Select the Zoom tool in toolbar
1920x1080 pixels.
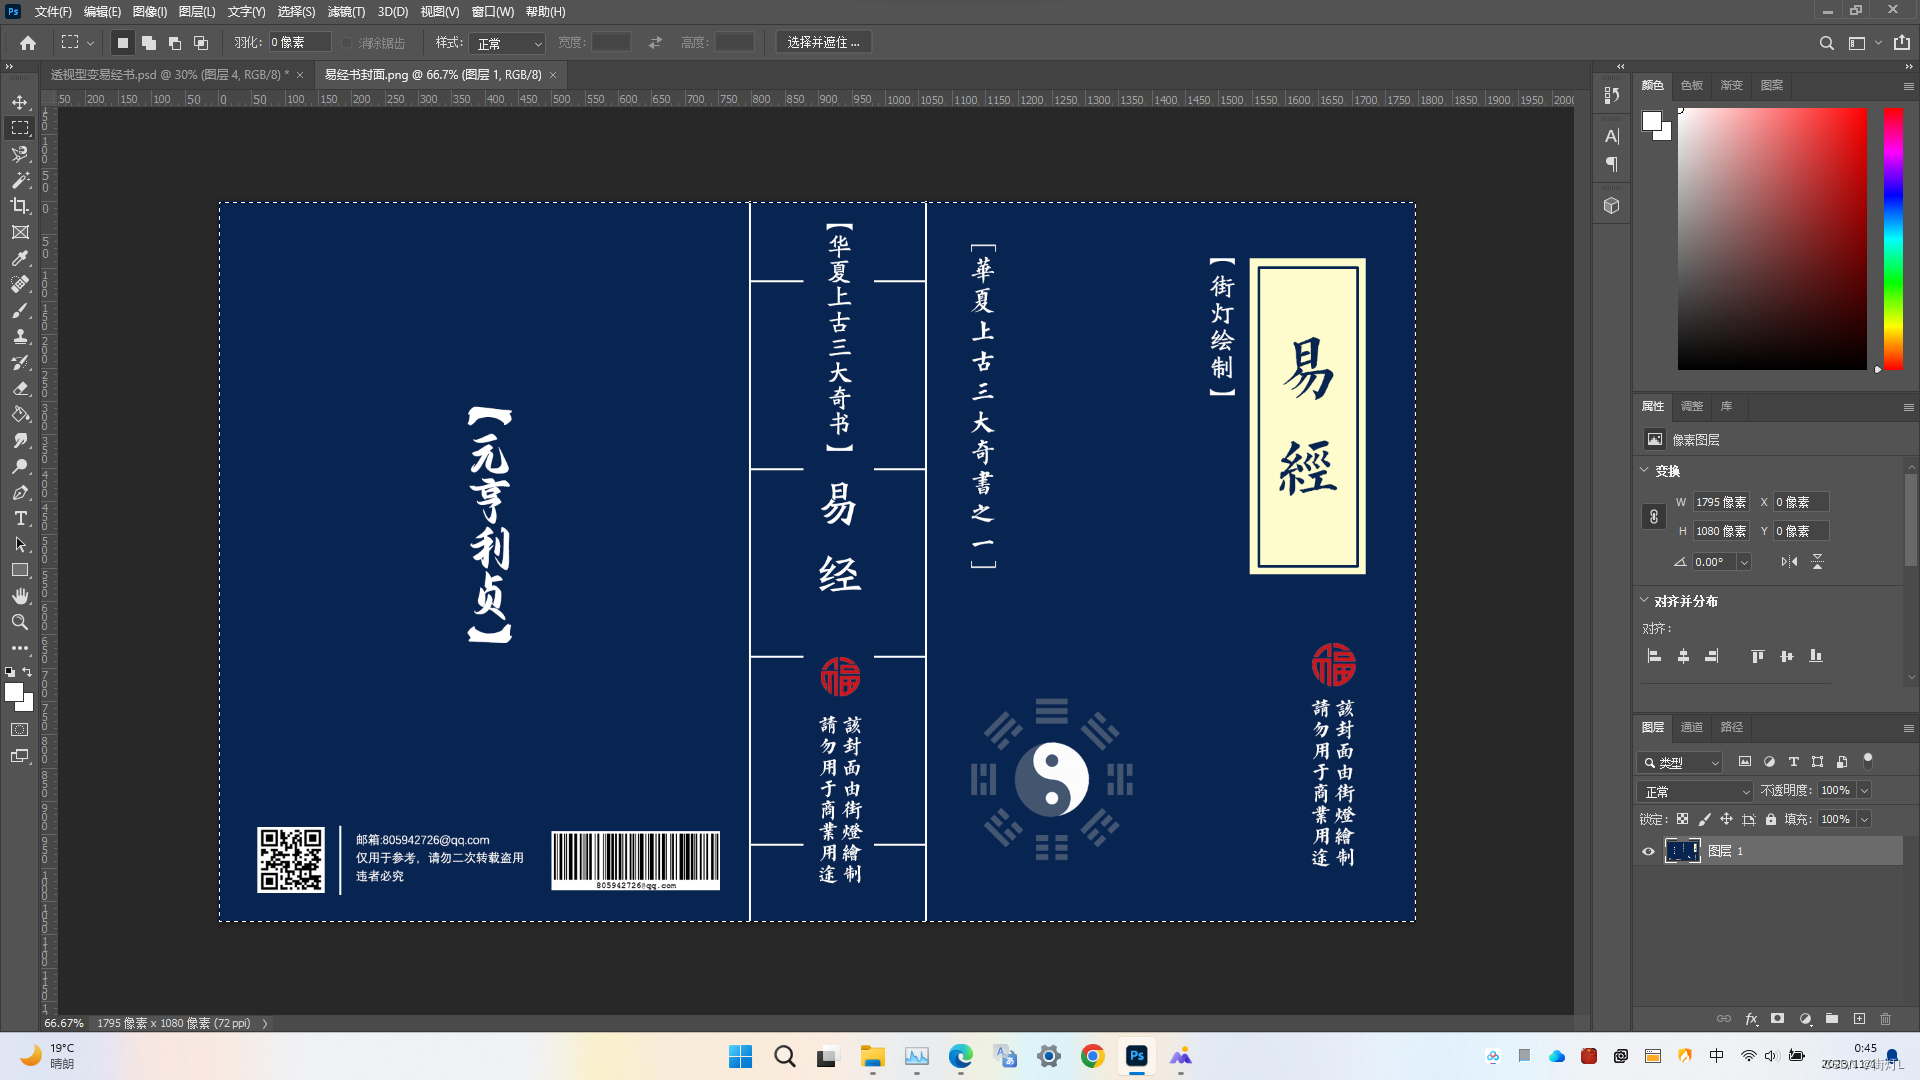pos(20,622)
